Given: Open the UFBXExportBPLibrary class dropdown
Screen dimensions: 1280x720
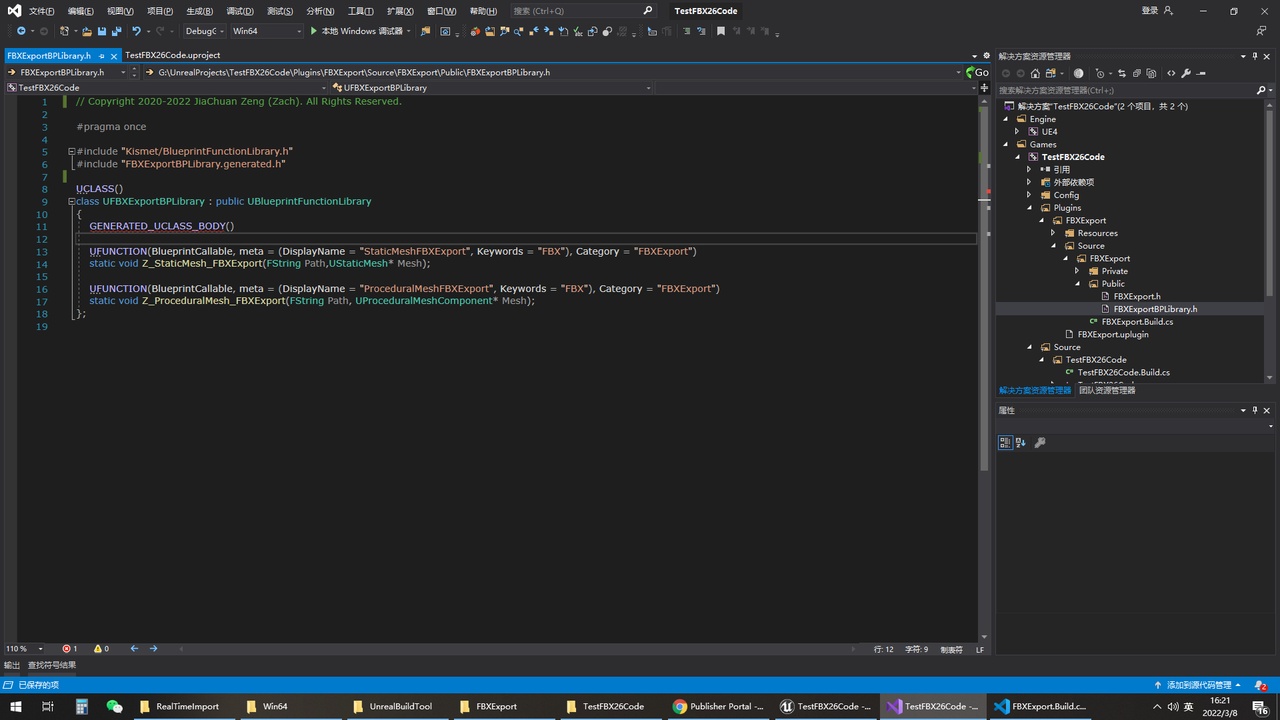Looking at the screenshot, I should tap(494, 88).
